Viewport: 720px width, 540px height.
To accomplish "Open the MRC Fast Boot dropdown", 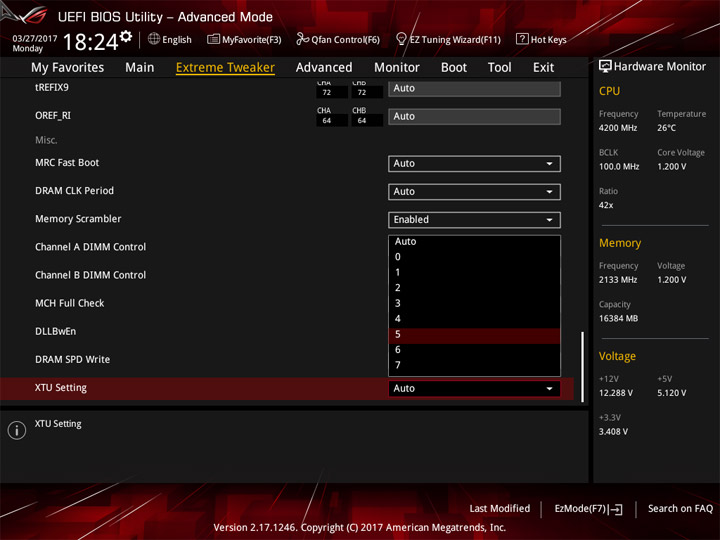I will pos(474,163).
